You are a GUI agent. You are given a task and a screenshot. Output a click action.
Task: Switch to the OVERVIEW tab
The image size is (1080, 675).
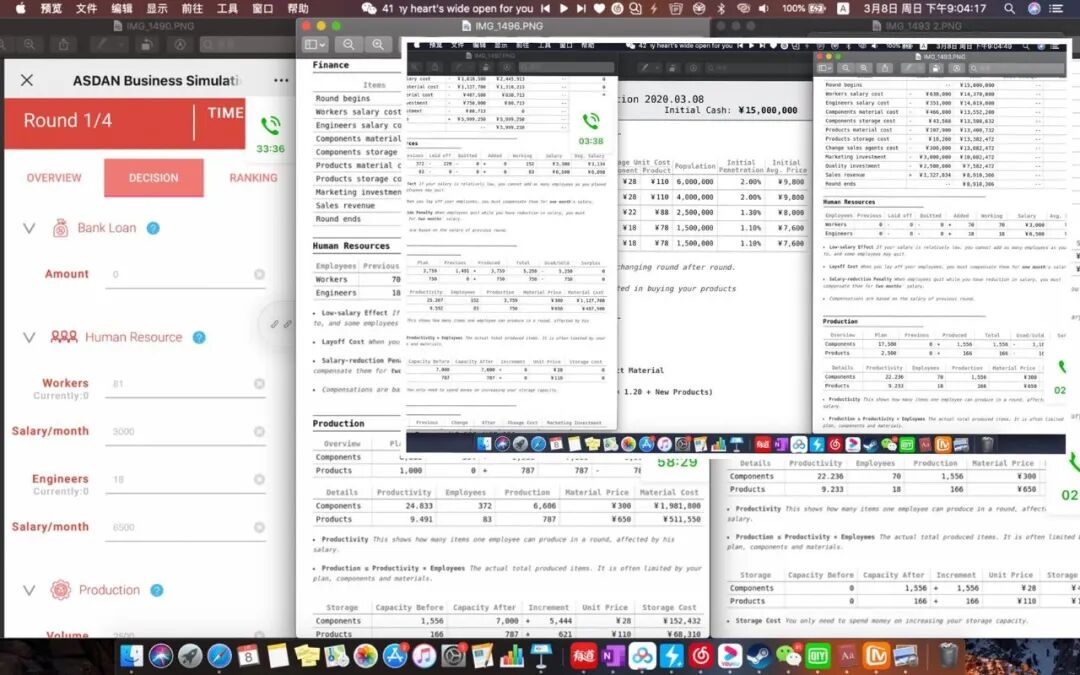pos(54,178)
